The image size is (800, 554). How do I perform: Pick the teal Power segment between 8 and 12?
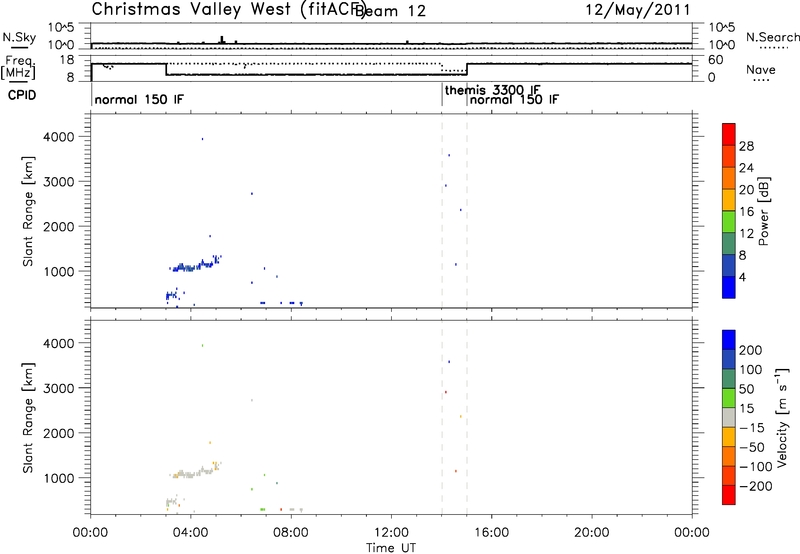tap(729, 243)
